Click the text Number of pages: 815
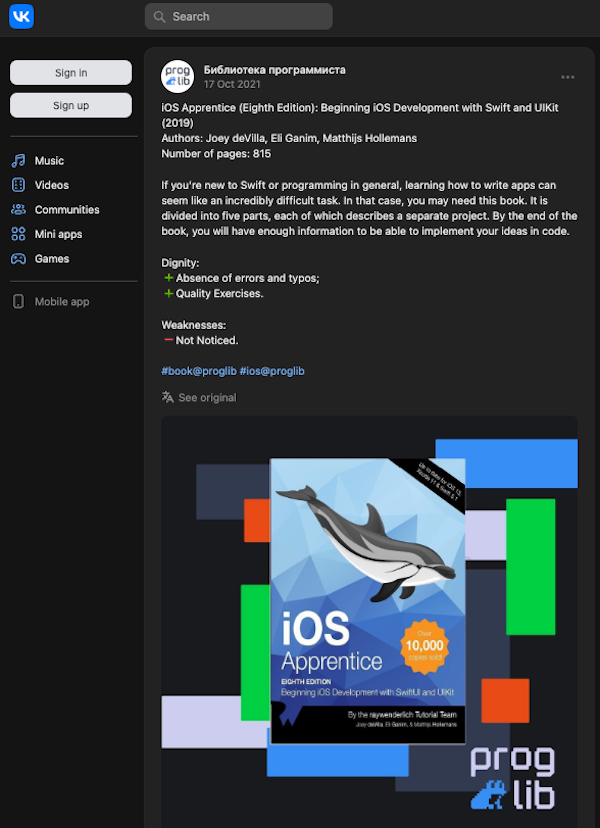This screenshot has width=600, height=828. pos(216,154)
